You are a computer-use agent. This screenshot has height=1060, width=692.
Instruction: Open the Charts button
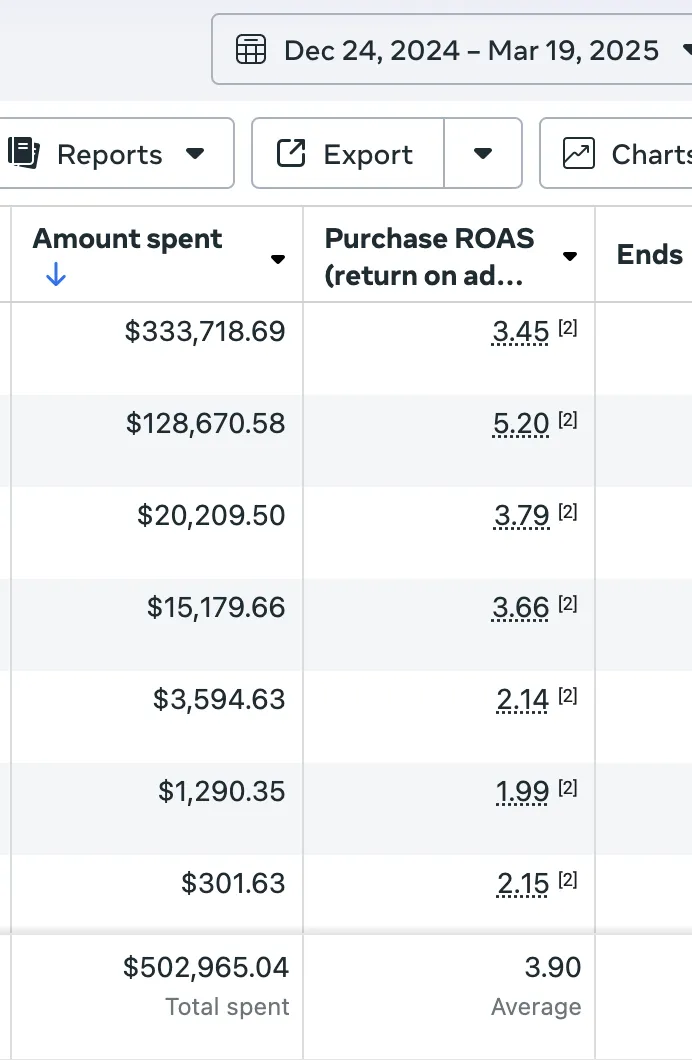[616, 153]
